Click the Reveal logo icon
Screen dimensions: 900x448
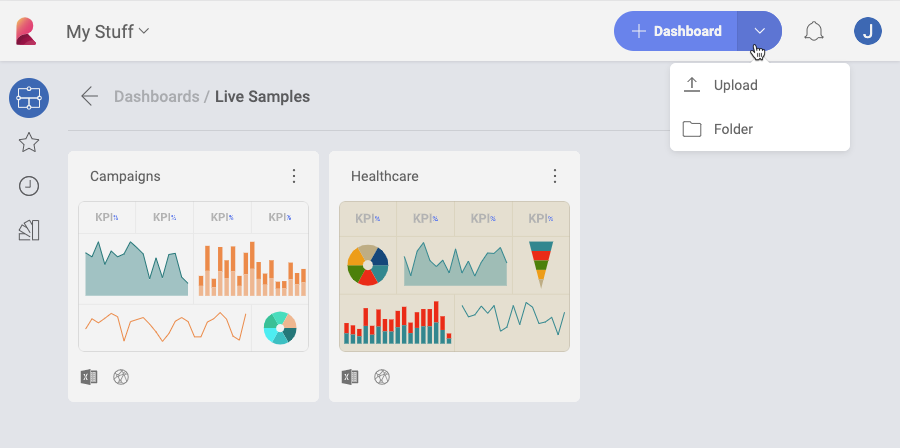[x=26, y=31]
